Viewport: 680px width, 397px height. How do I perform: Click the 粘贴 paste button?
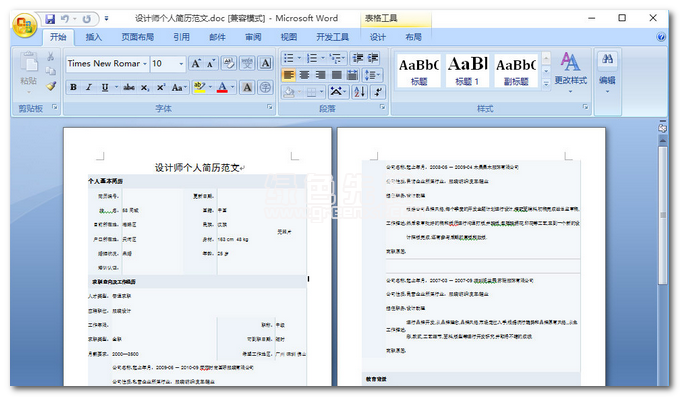pos(29,71)
